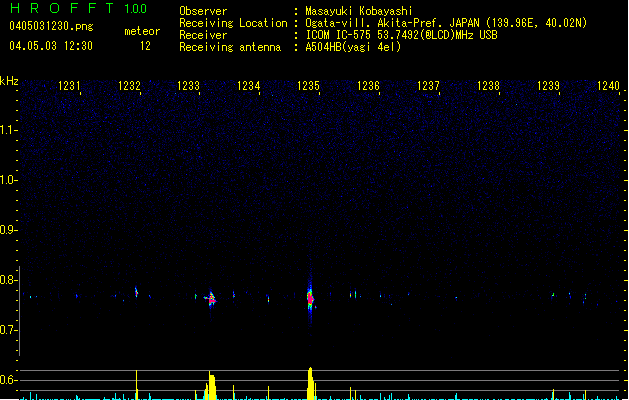Select the A504HB yagi antenna text
Image resolution: width=629 pixels, height=400 pixels.
coord(353,47)
